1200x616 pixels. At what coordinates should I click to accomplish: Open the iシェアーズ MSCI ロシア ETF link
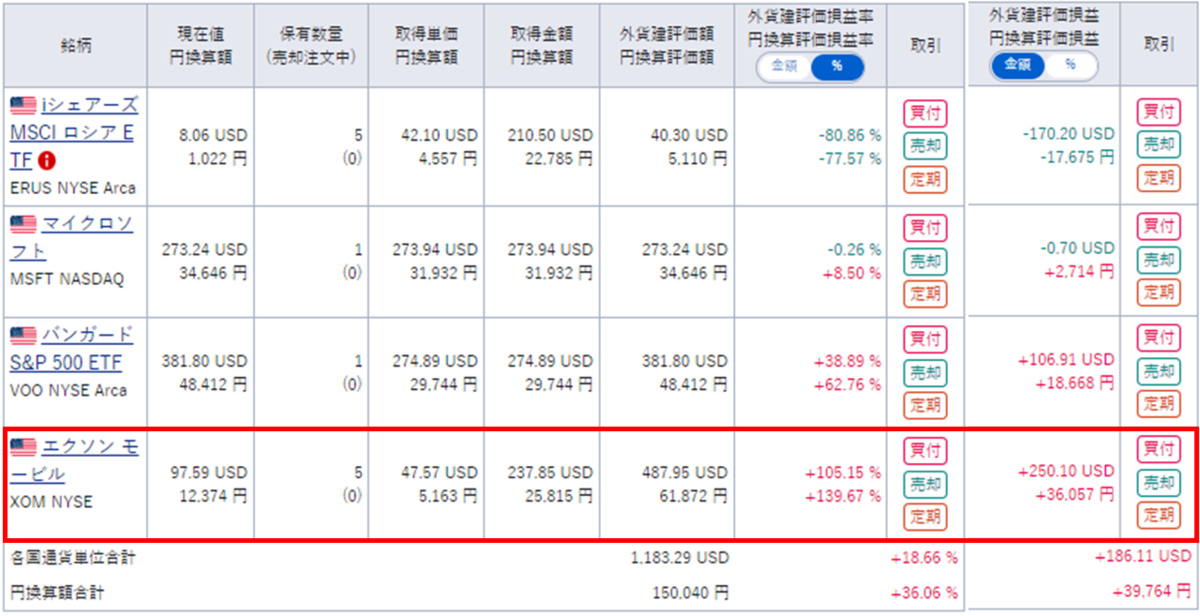click(74, 132)
